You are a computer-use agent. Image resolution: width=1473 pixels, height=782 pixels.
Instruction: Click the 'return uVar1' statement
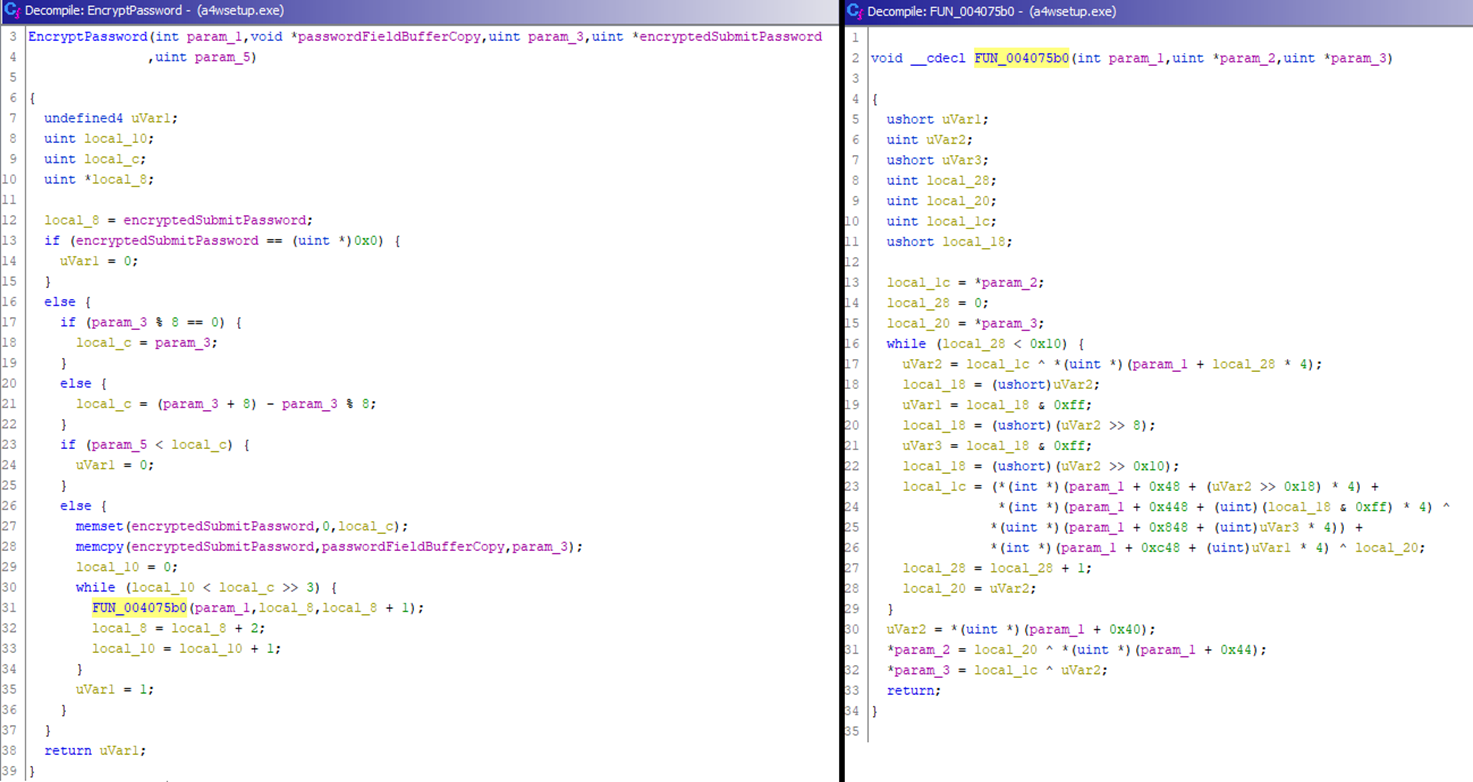click(x=82, y=751)
